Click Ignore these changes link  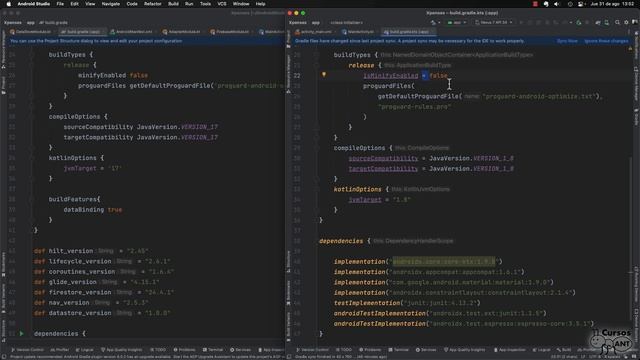(606, 41)
